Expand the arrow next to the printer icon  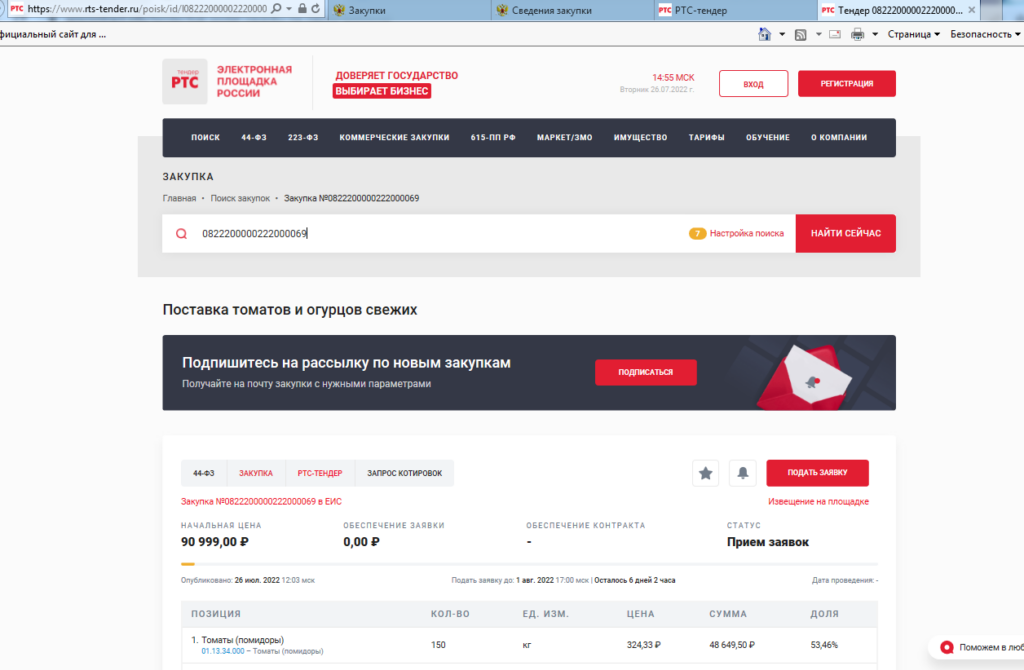(874, 34)
